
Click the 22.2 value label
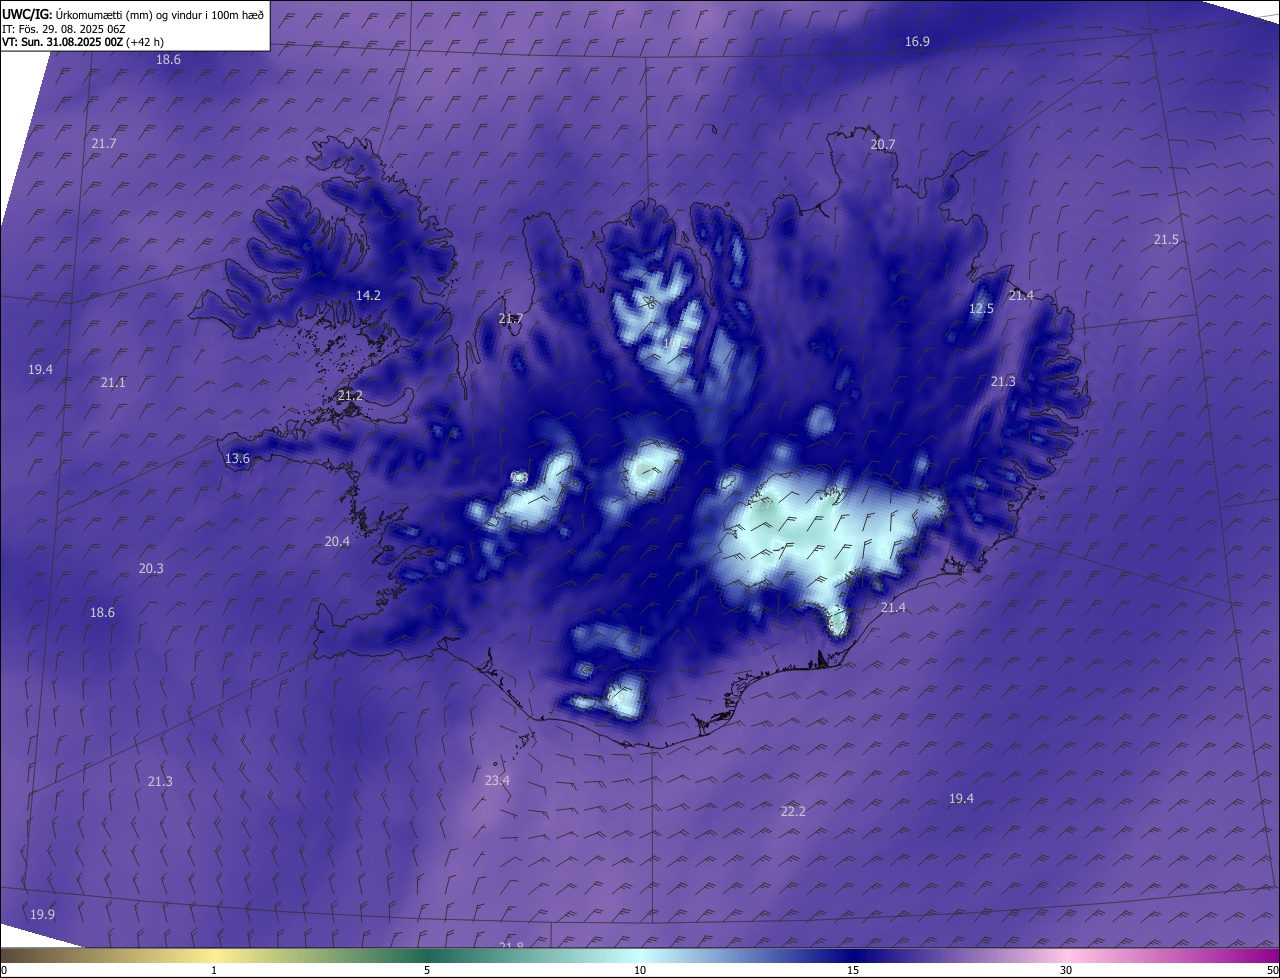click(793, 812)
